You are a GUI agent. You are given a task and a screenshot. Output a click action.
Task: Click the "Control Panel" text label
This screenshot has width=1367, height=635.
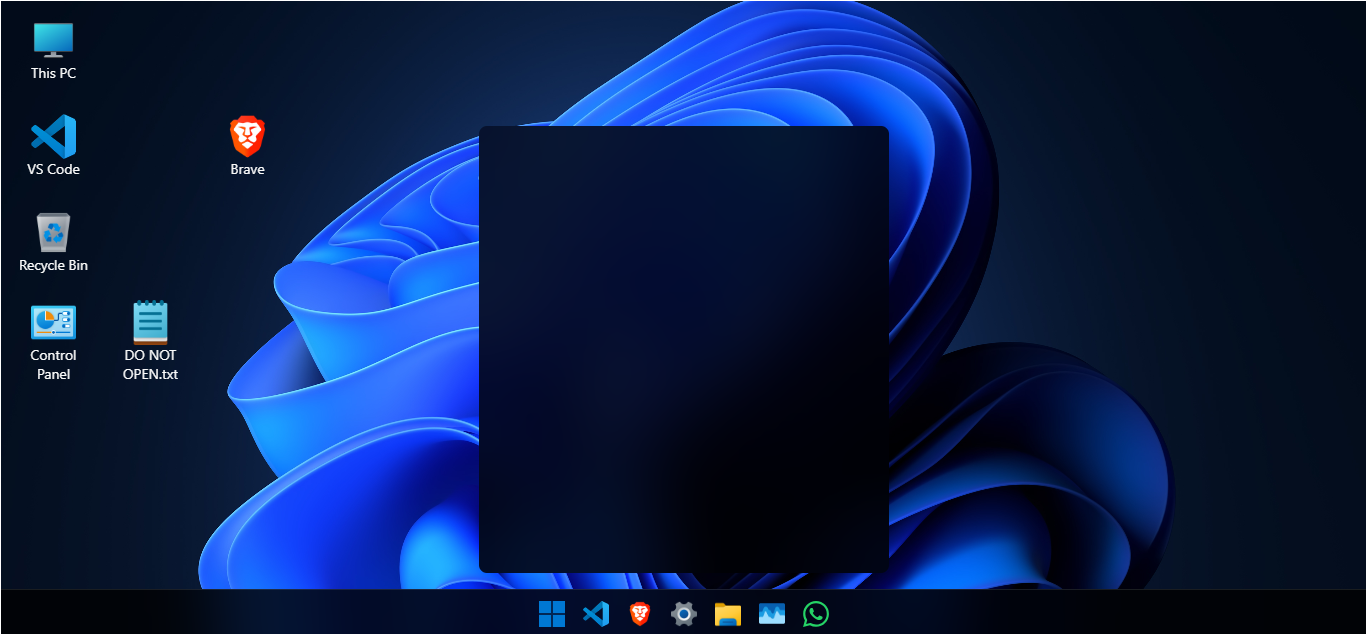[53, 364]
